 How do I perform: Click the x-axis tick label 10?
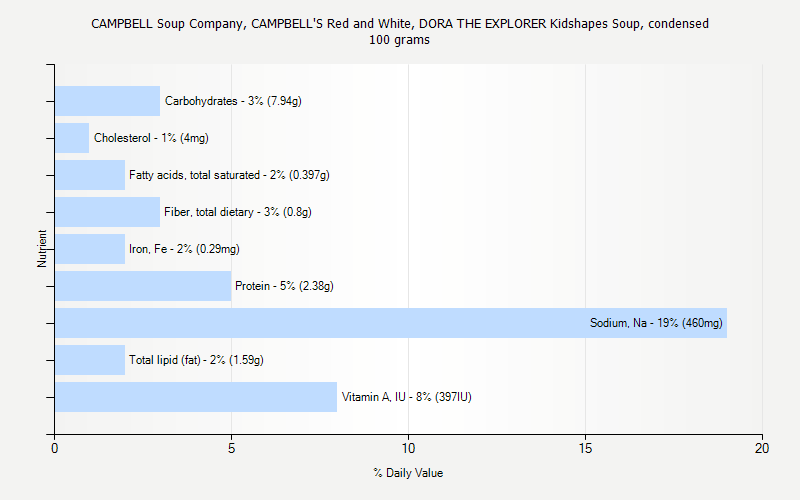[x=409, y=449]
